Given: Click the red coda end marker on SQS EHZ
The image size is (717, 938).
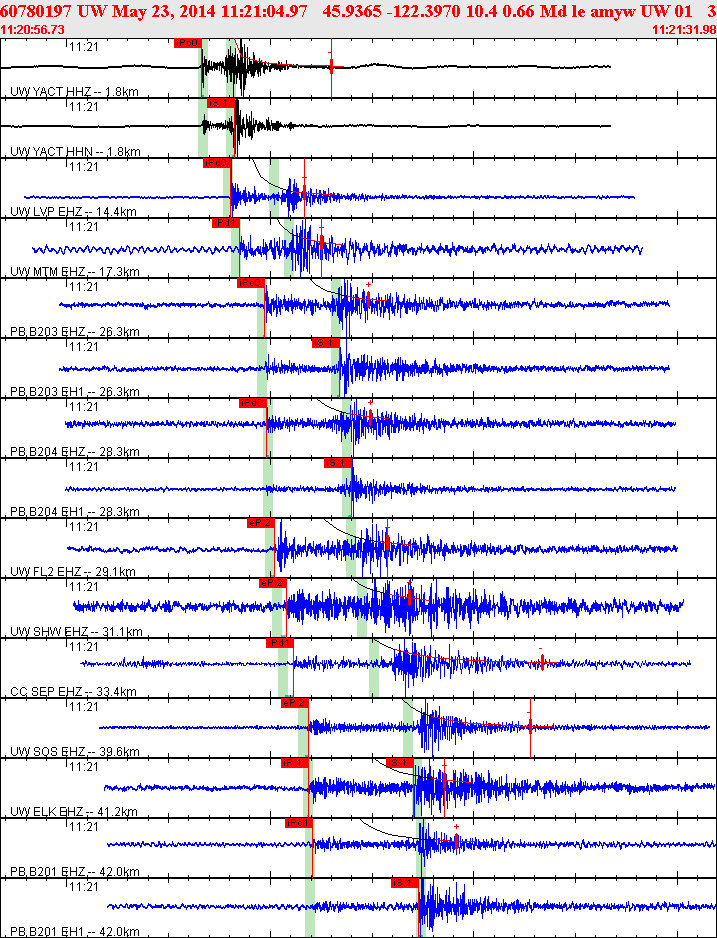Looking at the screenshot, I should pos(530,726).
